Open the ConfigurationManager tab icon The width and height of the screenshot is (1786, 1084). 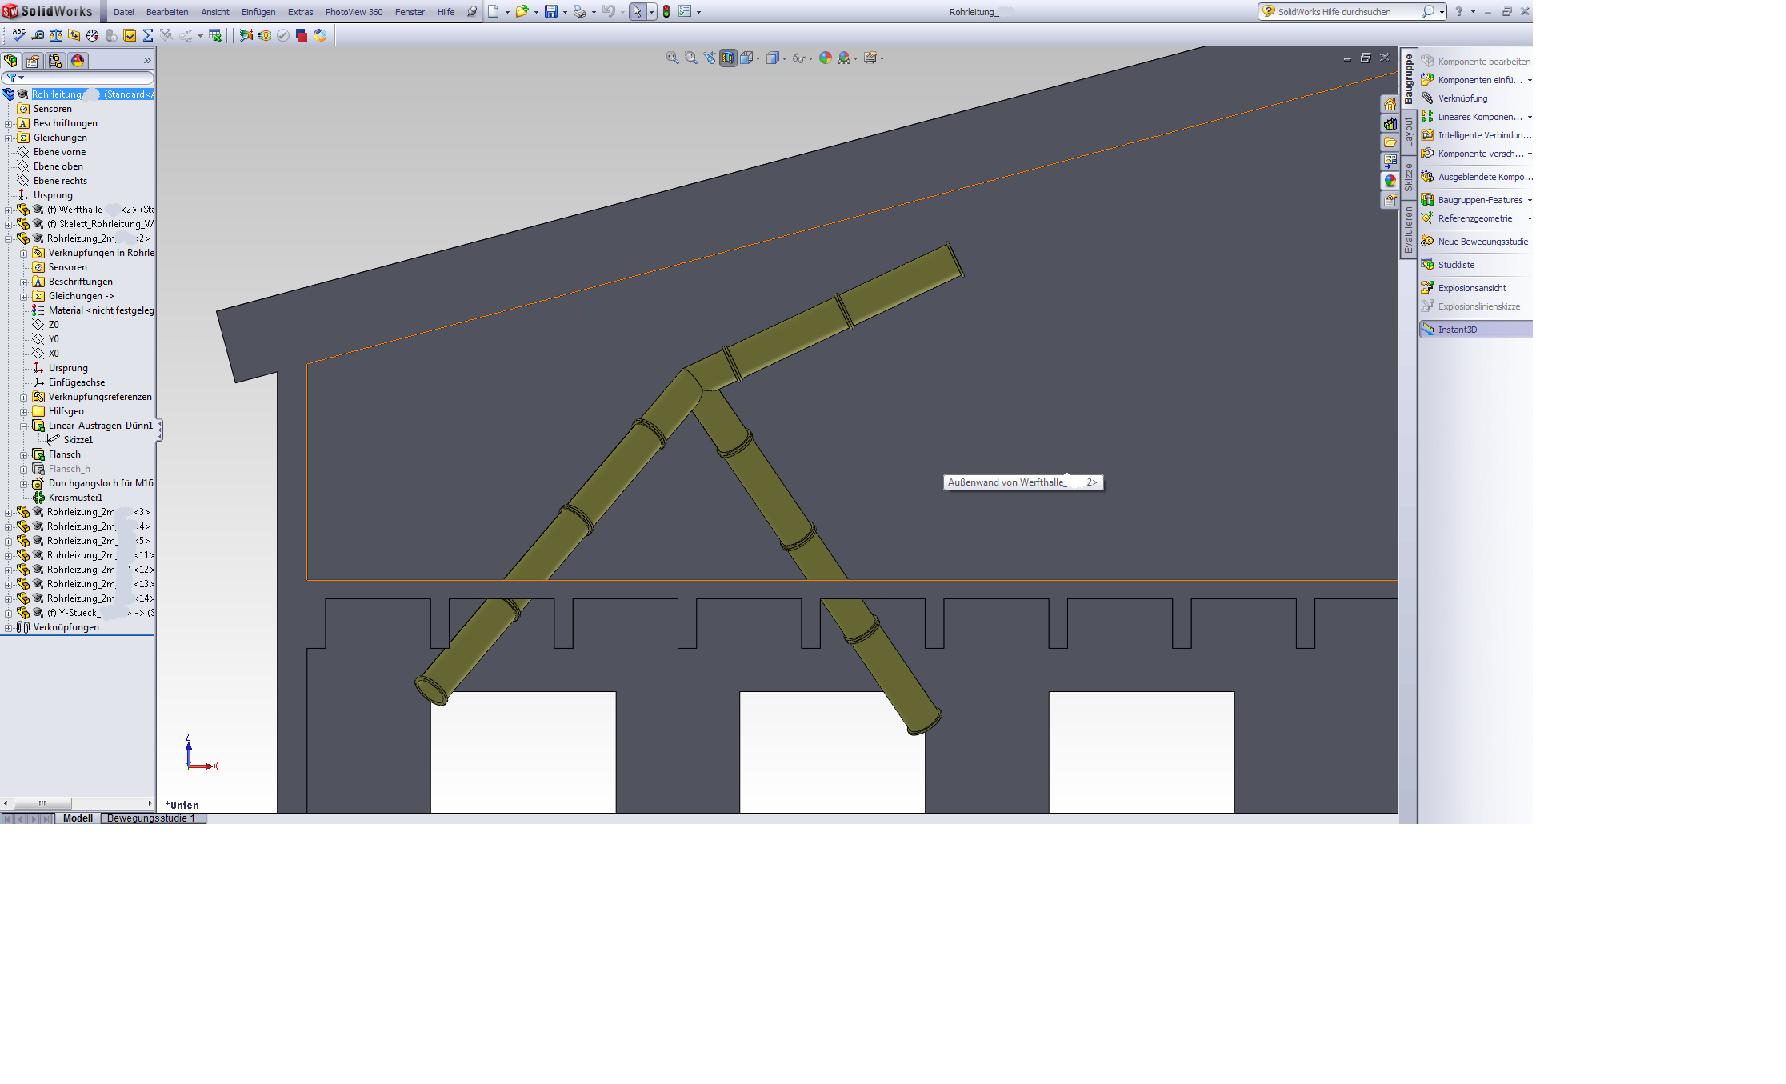[55, 61]
